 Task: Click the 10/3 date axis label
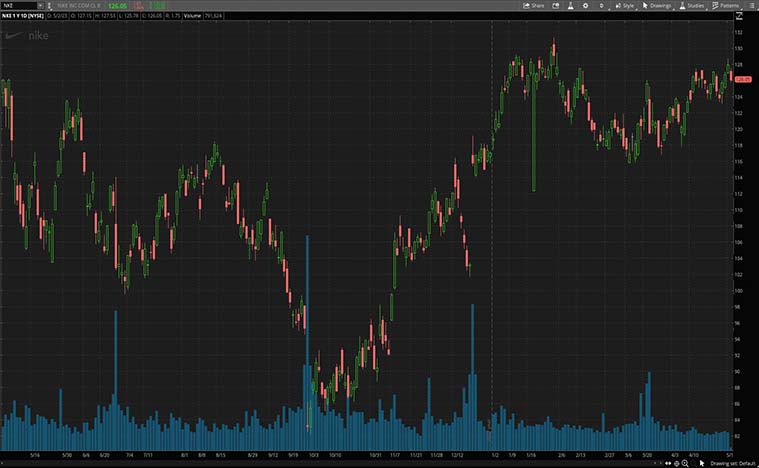pos(314,455)
